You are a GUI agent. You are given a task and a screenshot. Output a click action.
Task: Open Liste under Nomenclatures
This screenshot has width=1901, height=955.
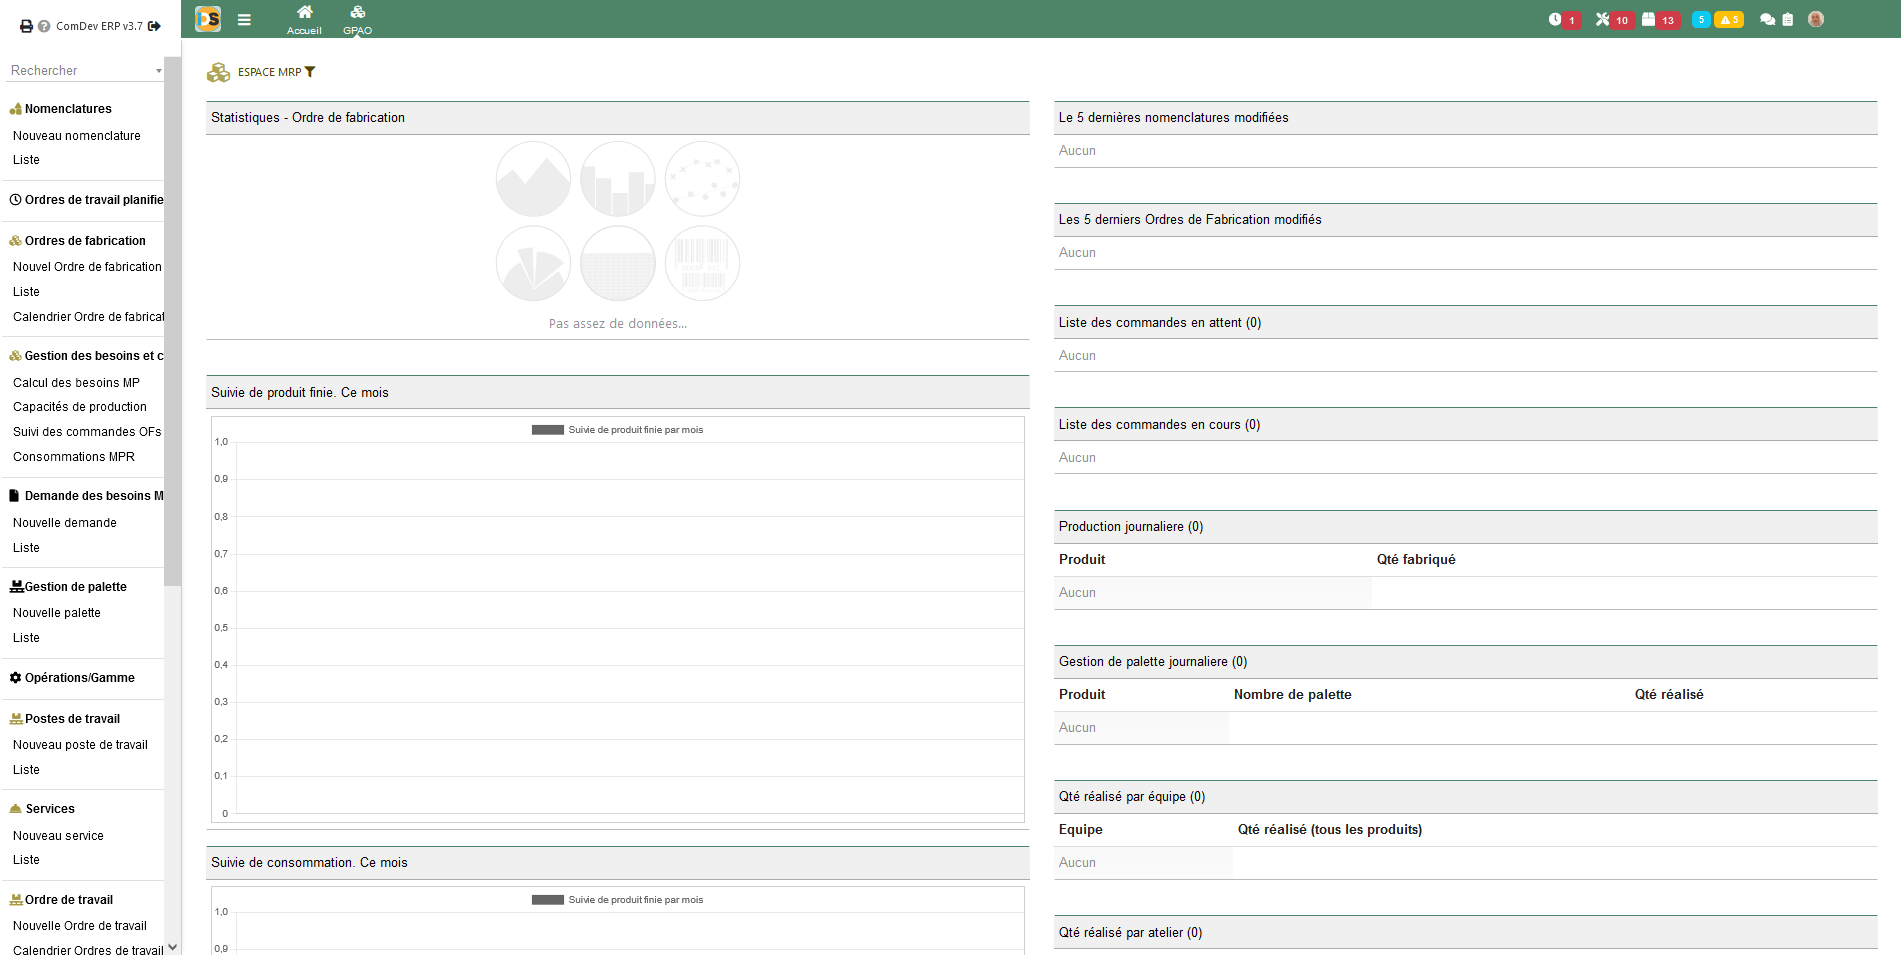[26, 160]
